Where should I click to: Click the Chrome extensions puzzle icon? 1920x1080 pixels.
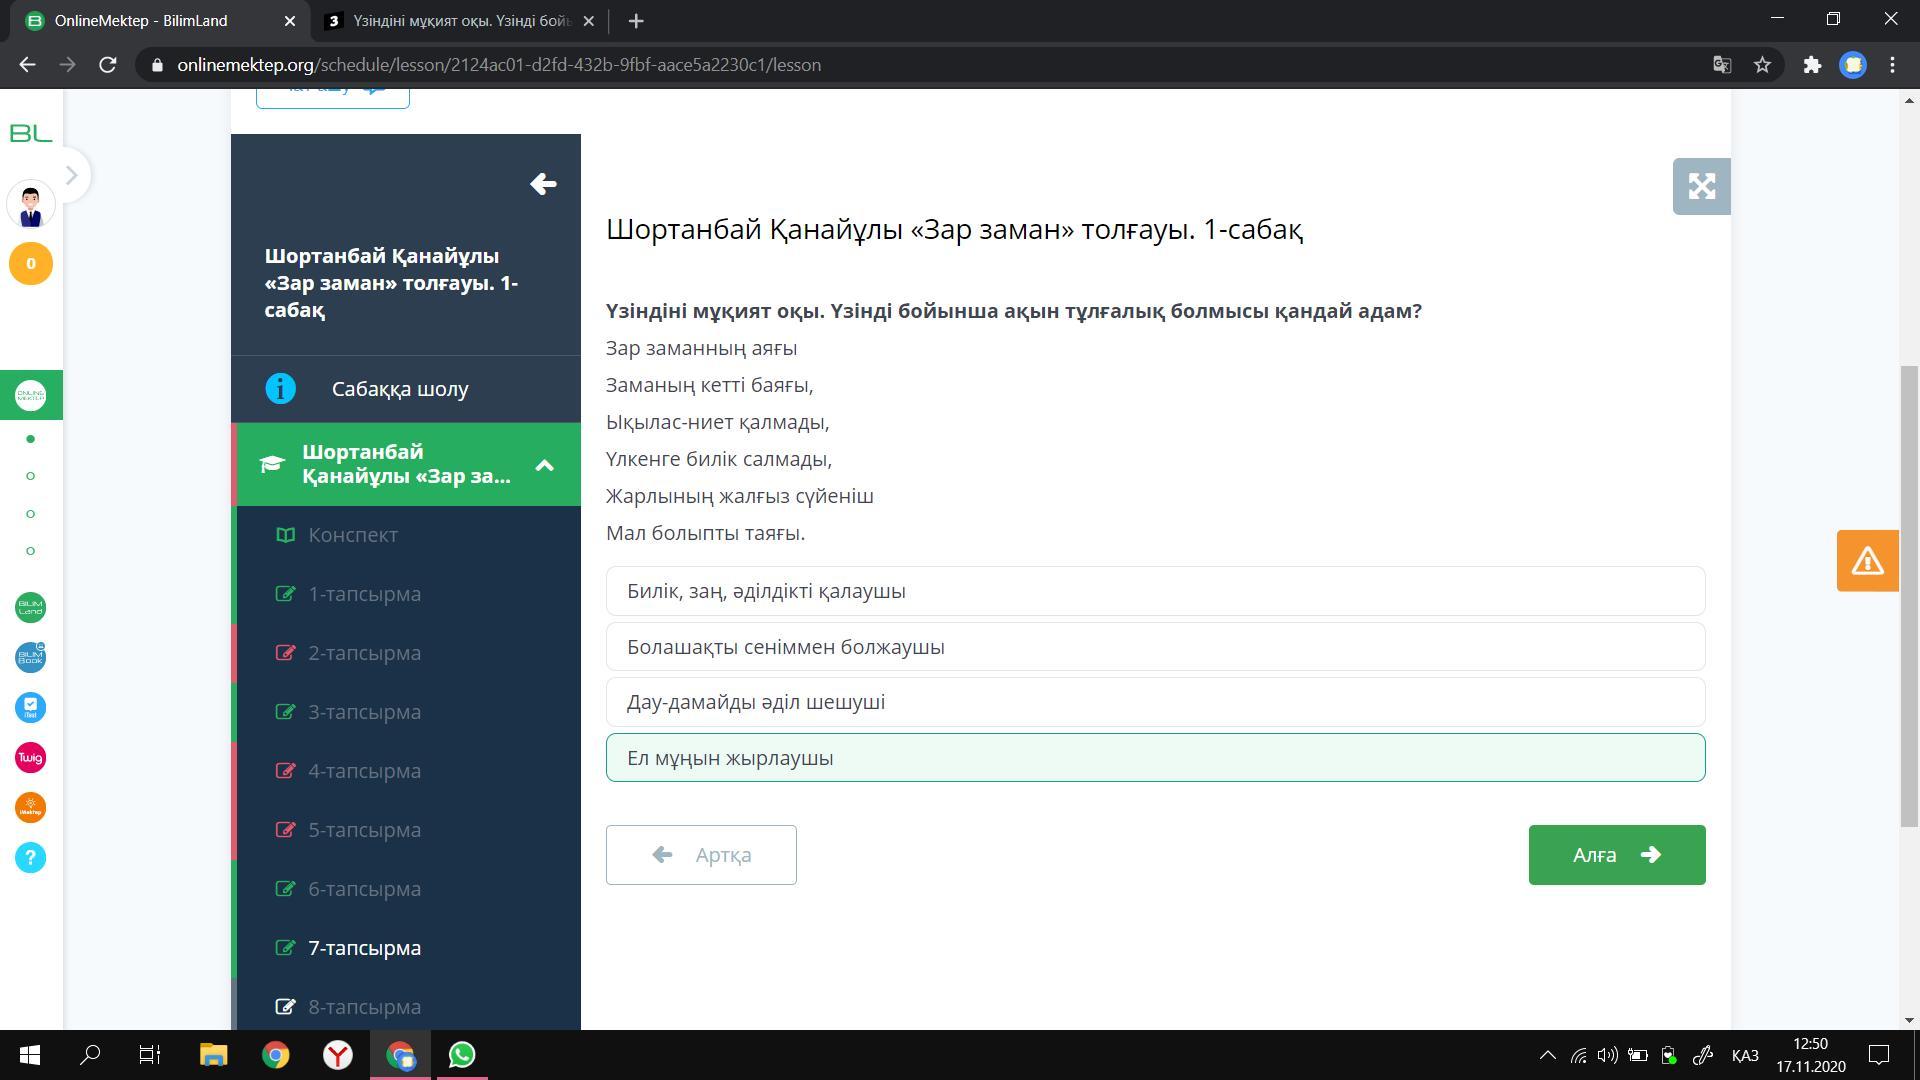click(1812, 65)
